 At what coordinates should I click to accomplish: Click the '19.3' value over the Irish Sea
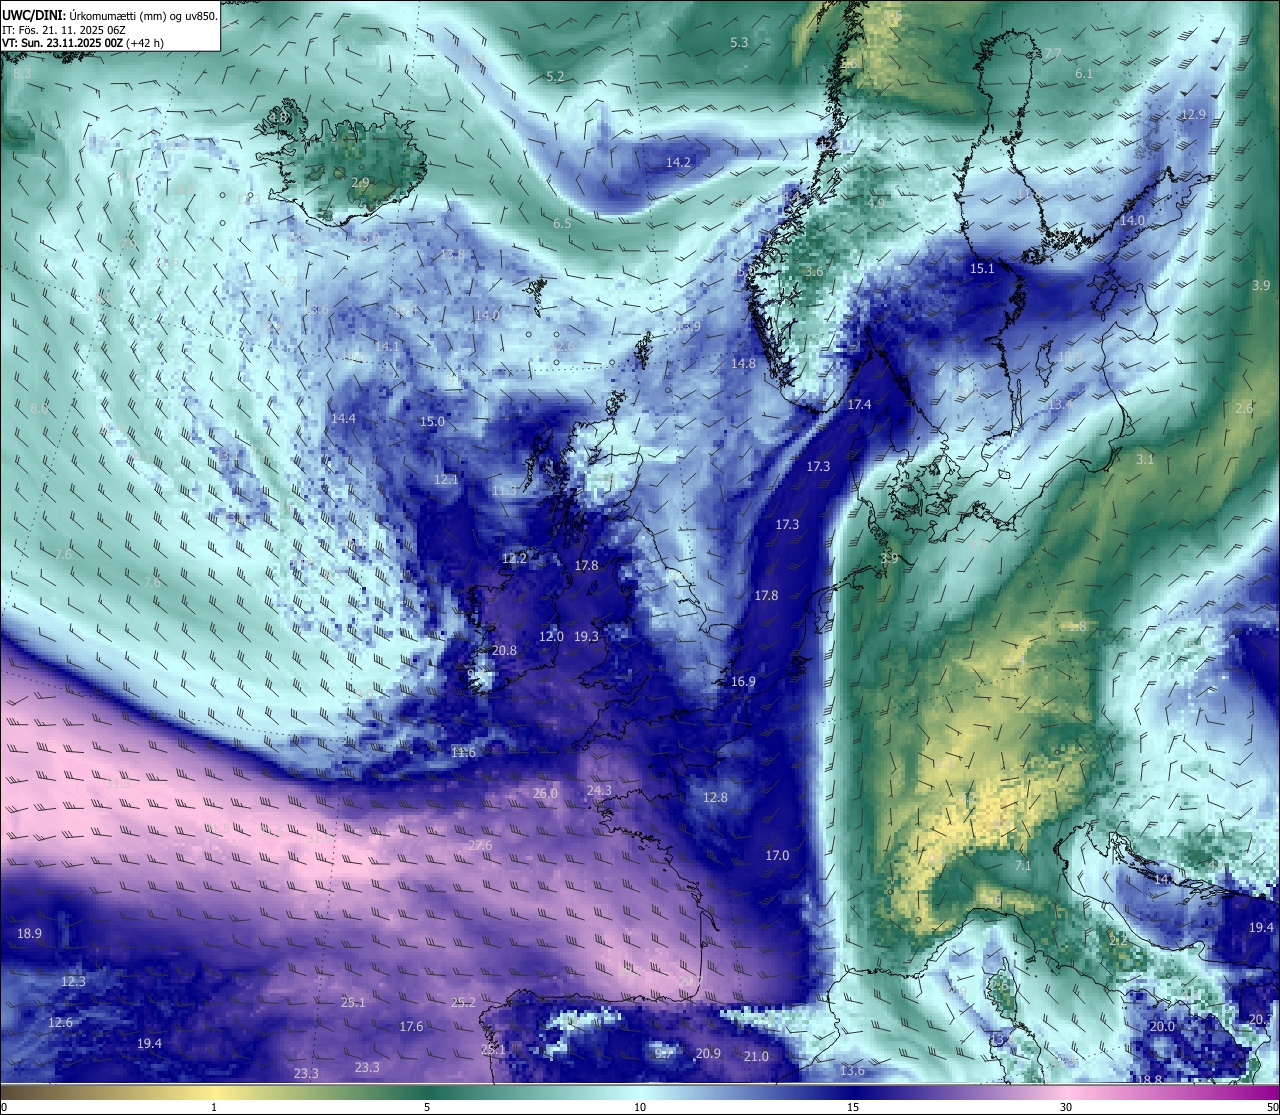586,637
